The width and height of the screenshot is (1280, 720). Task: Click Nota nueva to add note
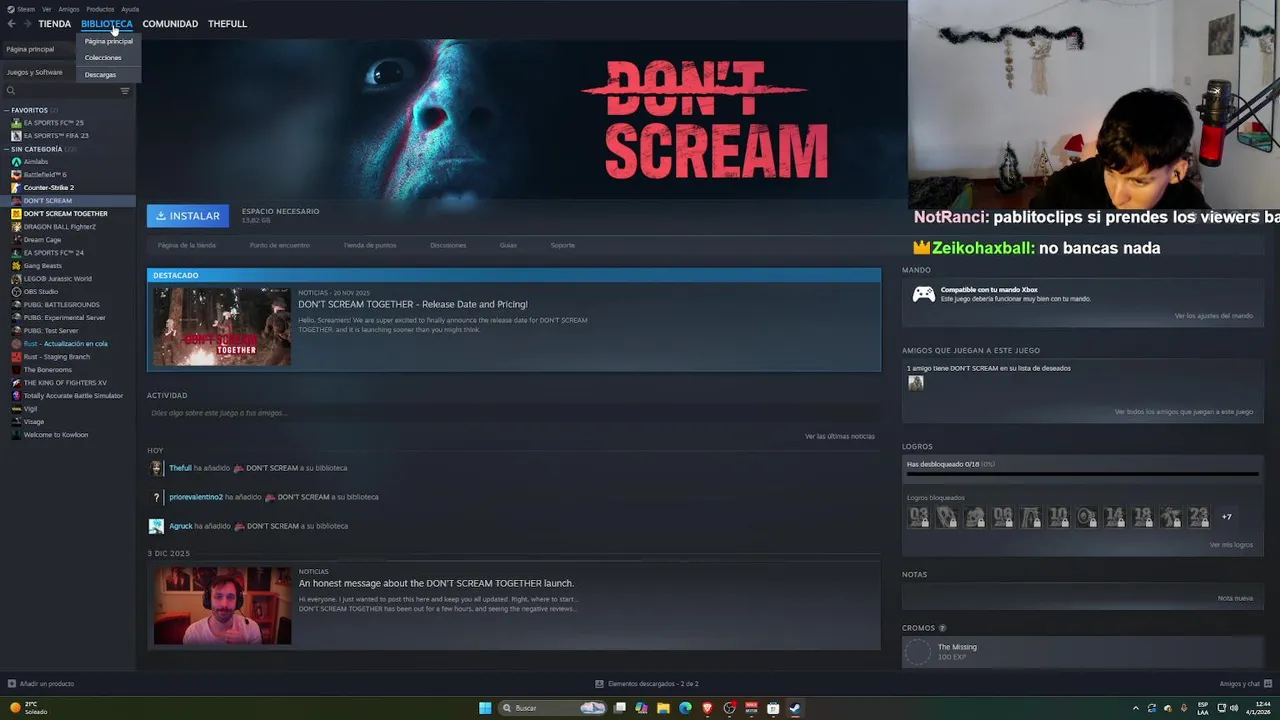[1235, 598]
